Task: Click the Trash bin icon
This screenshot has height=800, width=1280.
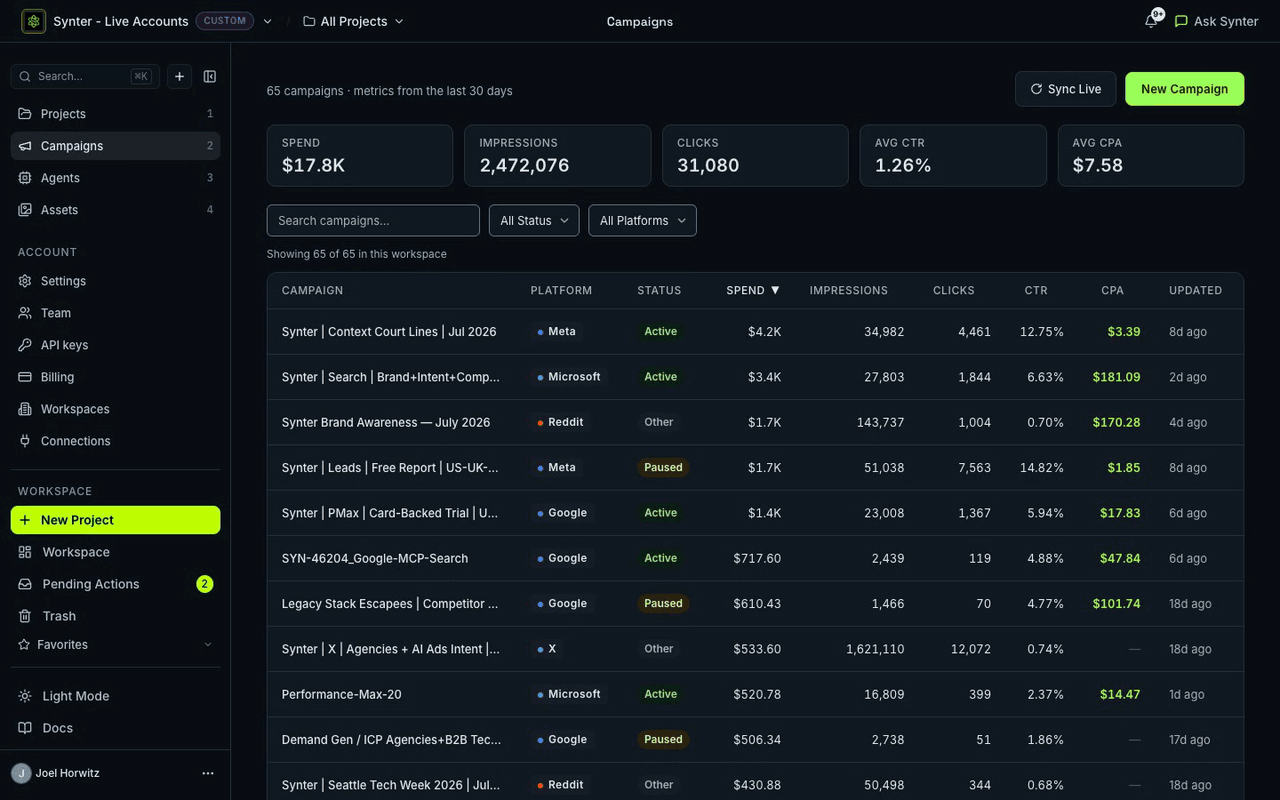Action: (25, 616)
